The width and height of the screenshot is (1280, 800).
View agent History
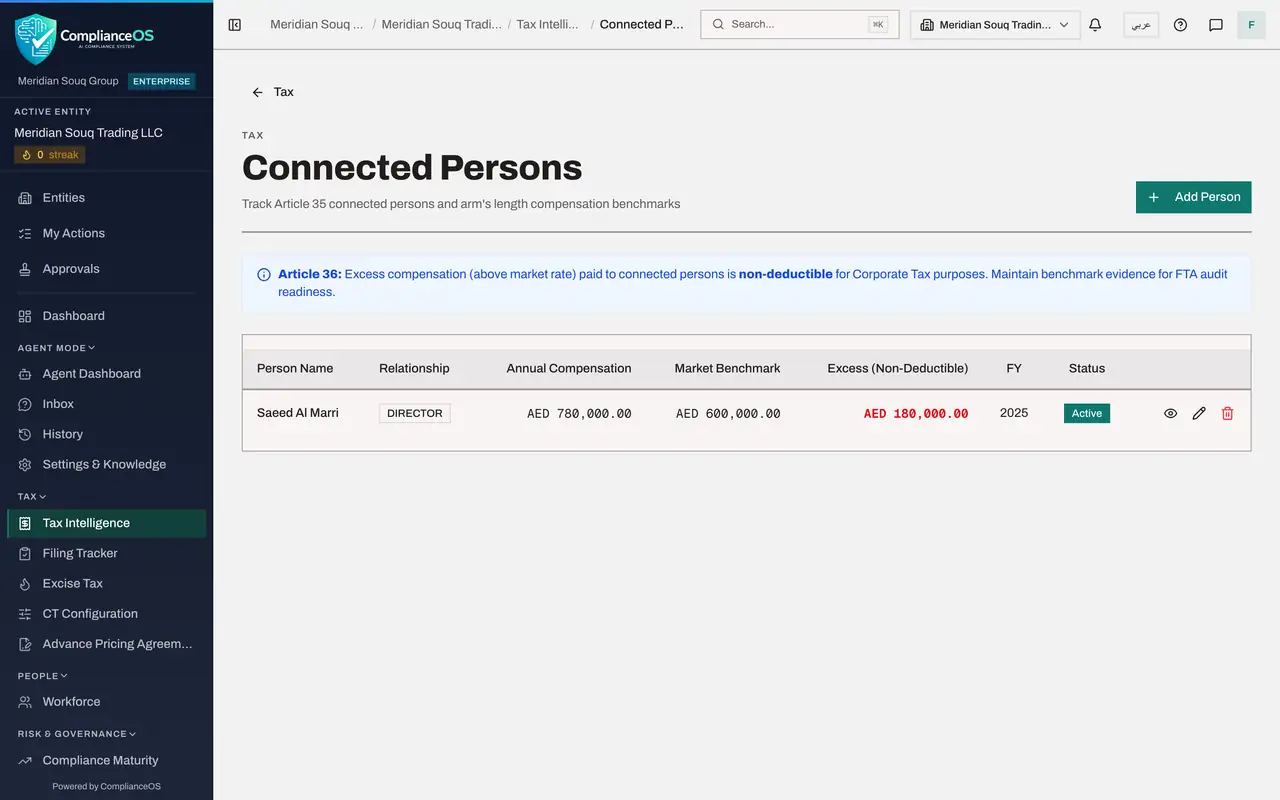coord(106,434)
